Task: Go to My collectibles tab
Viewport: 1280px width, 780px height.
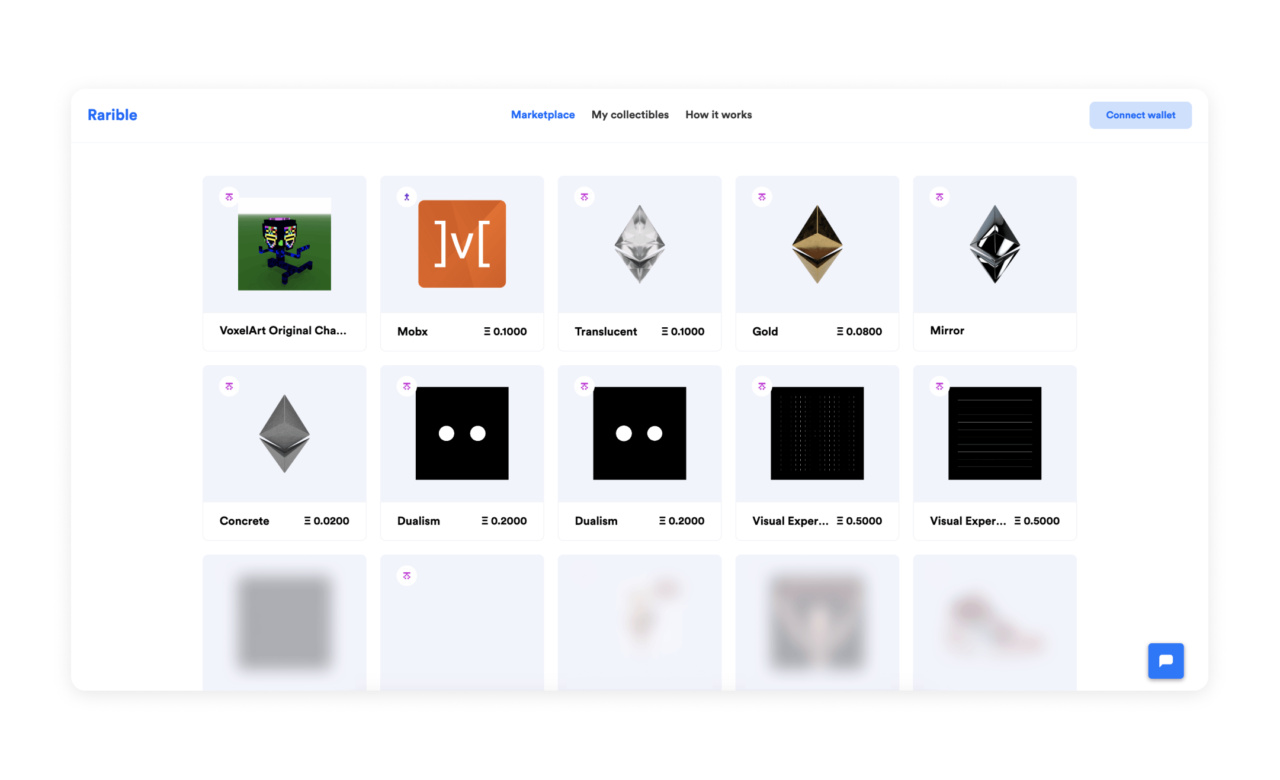Action: tap(630, 115)
